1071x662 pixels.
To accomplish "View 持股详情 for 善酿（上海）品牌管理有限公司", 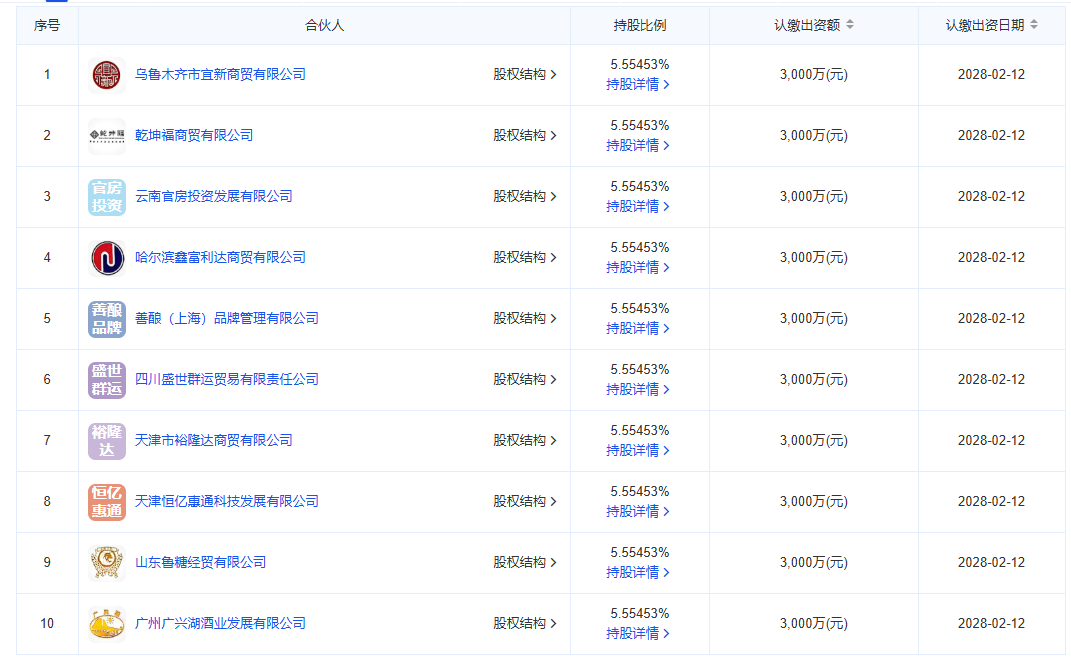I will point(638,329).
